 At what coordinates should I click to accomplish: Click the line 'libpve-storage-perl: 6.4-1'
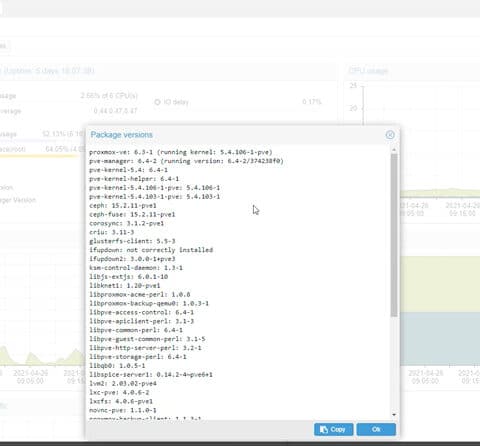coord(138,357)
